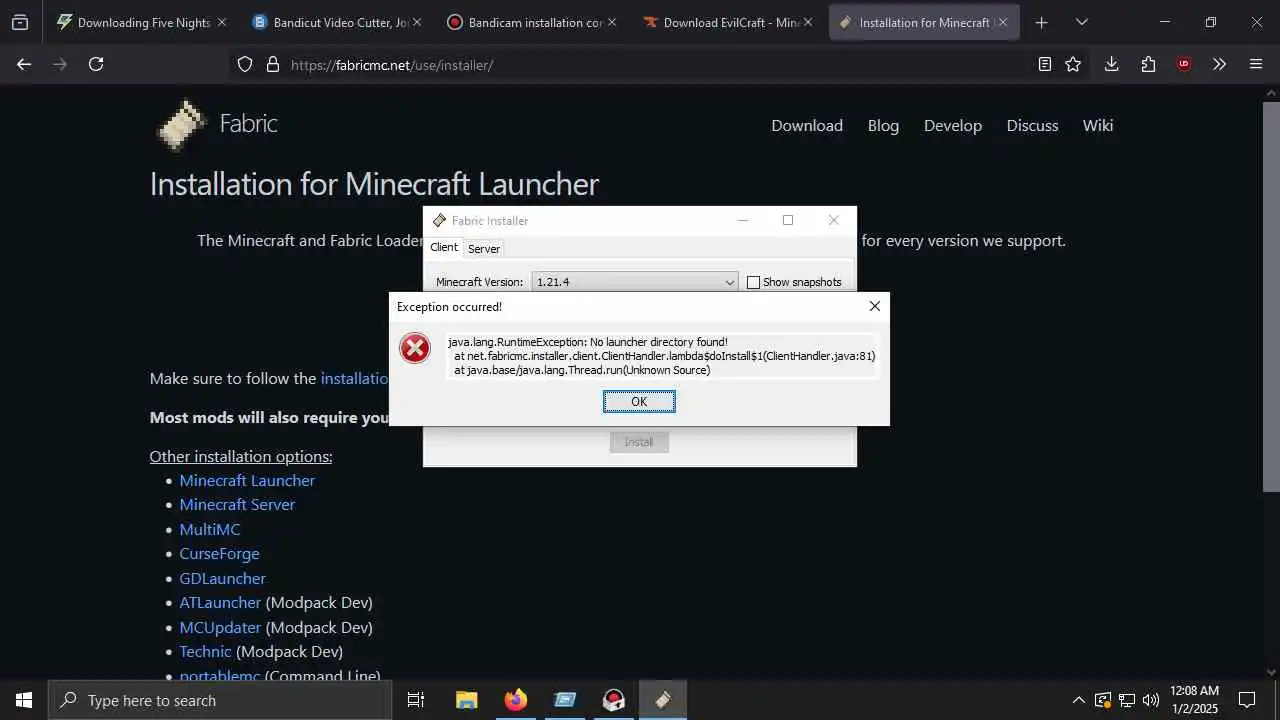This screenshot has width=1280, height=720.
Task: Open volume control in system tray
Action: click(x=1151, y=700)
